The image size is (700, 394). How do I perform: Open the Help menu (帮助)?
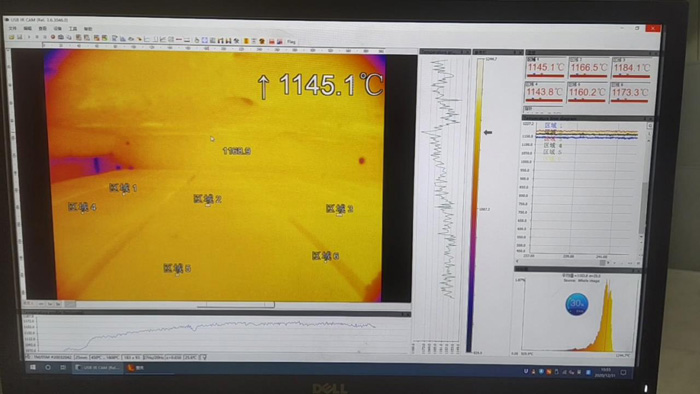(88, 29)
